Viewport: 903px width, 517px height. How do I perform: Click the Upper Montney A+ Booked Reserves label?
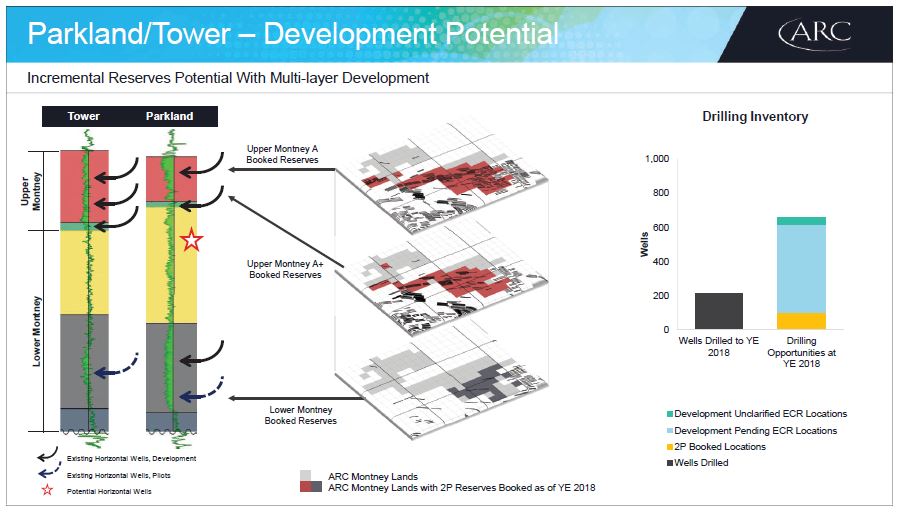click(285, 269)
